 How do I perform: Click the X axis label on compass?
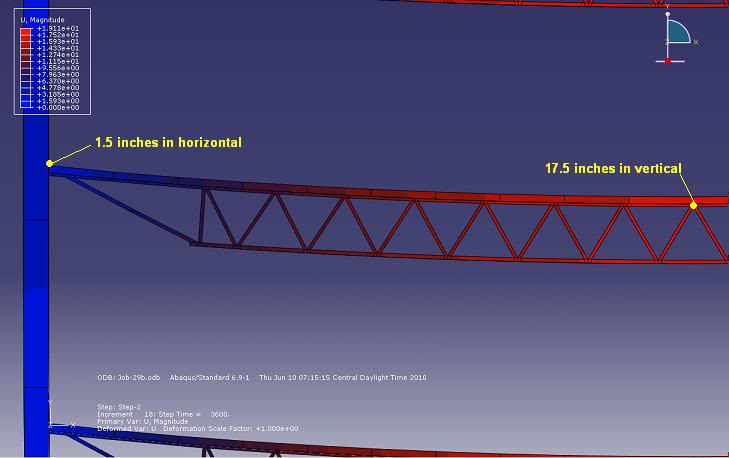(695, 42)
